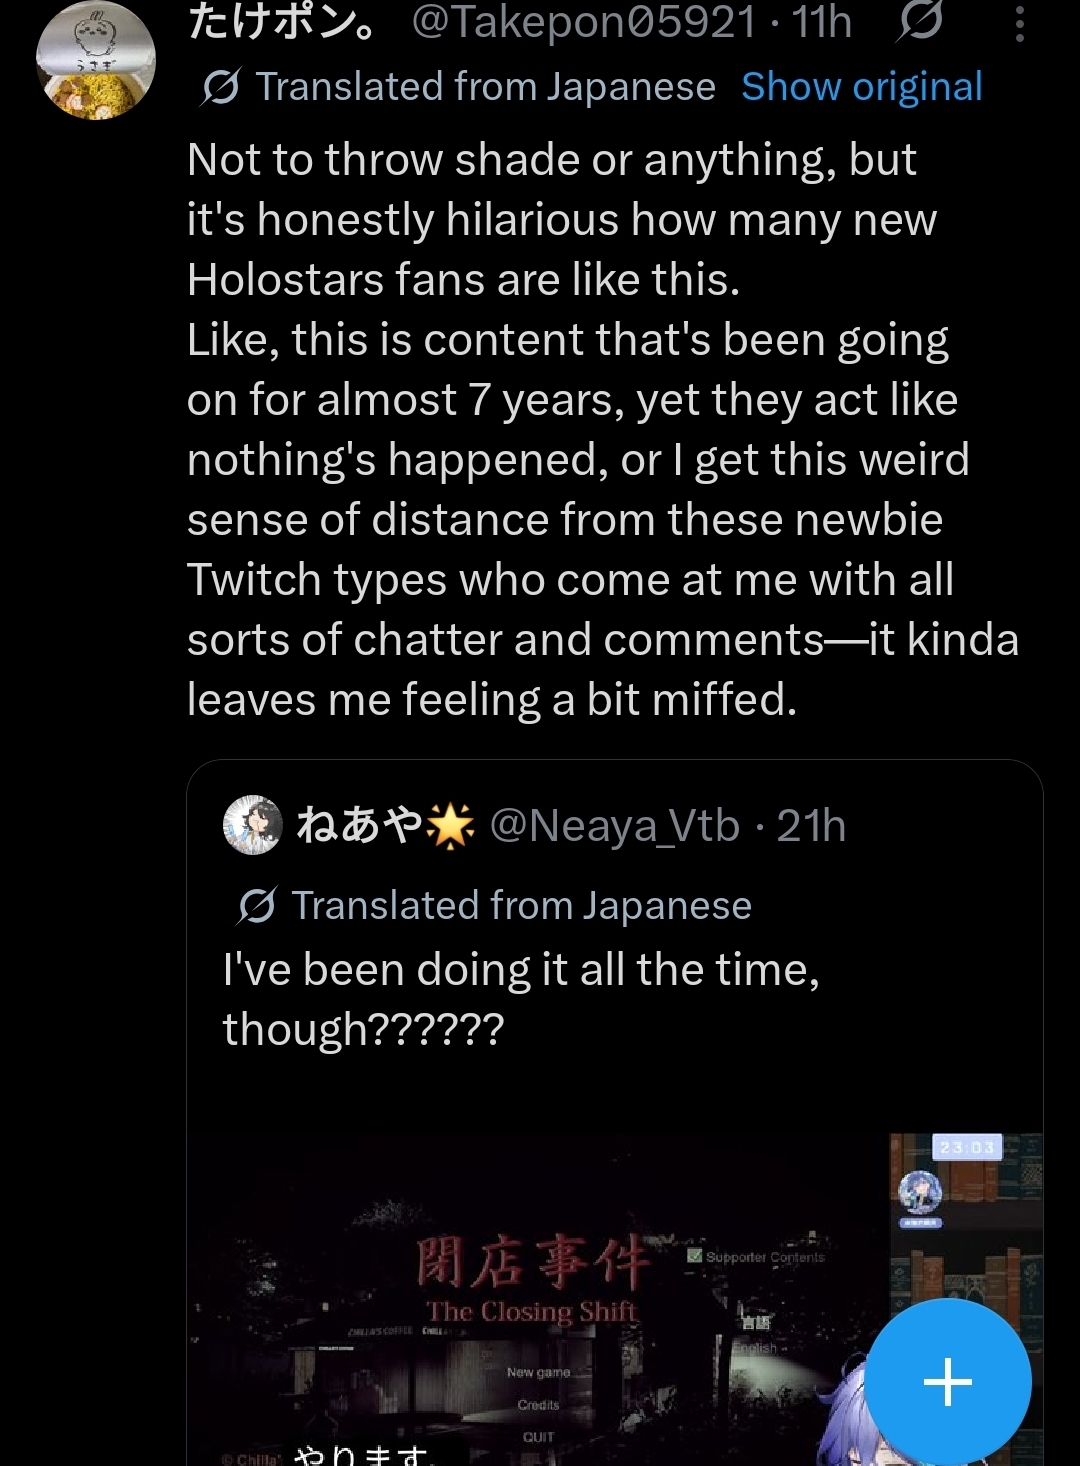Open たけポン's profile picture
This screenshot has height=1466, width=1080.
[96, 62]
